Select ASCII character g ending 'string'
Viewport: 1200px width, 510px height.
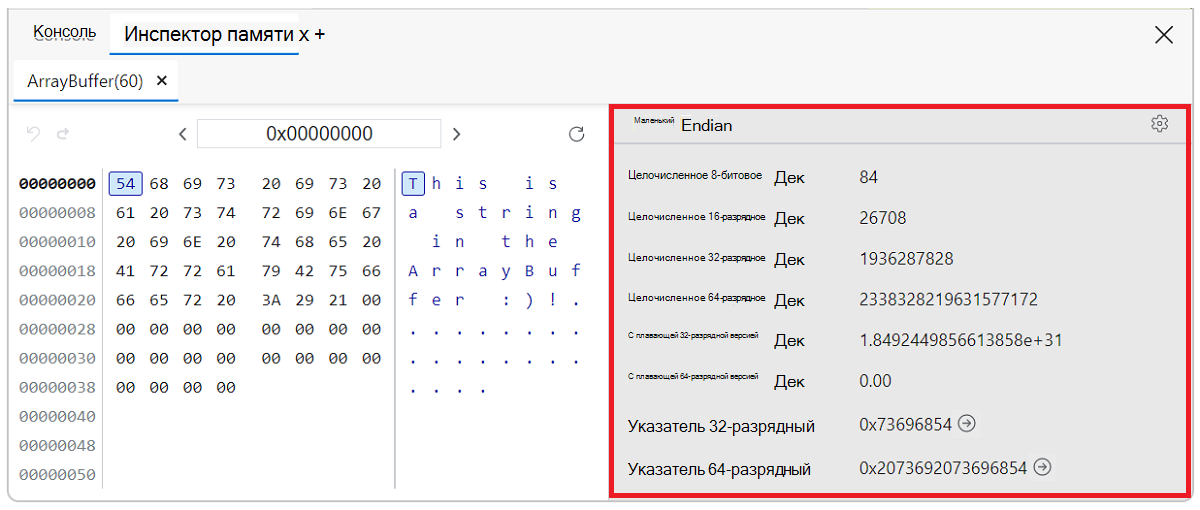[x=575, y=213]
